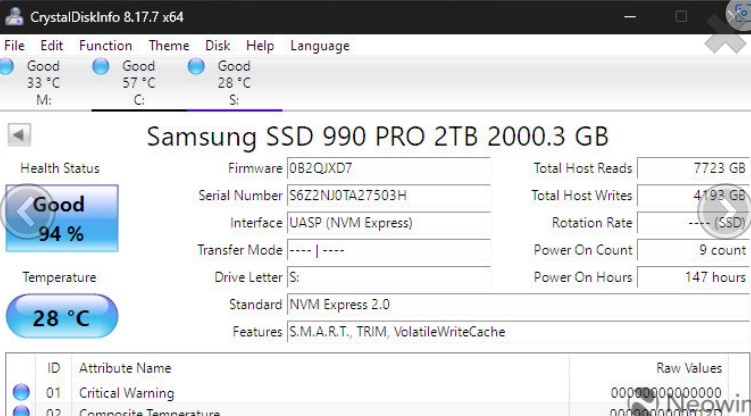Screen dimensions: 751x416
Task: Click the Features field S.M.A.R.T., TRIM
Action: (519, 332)
